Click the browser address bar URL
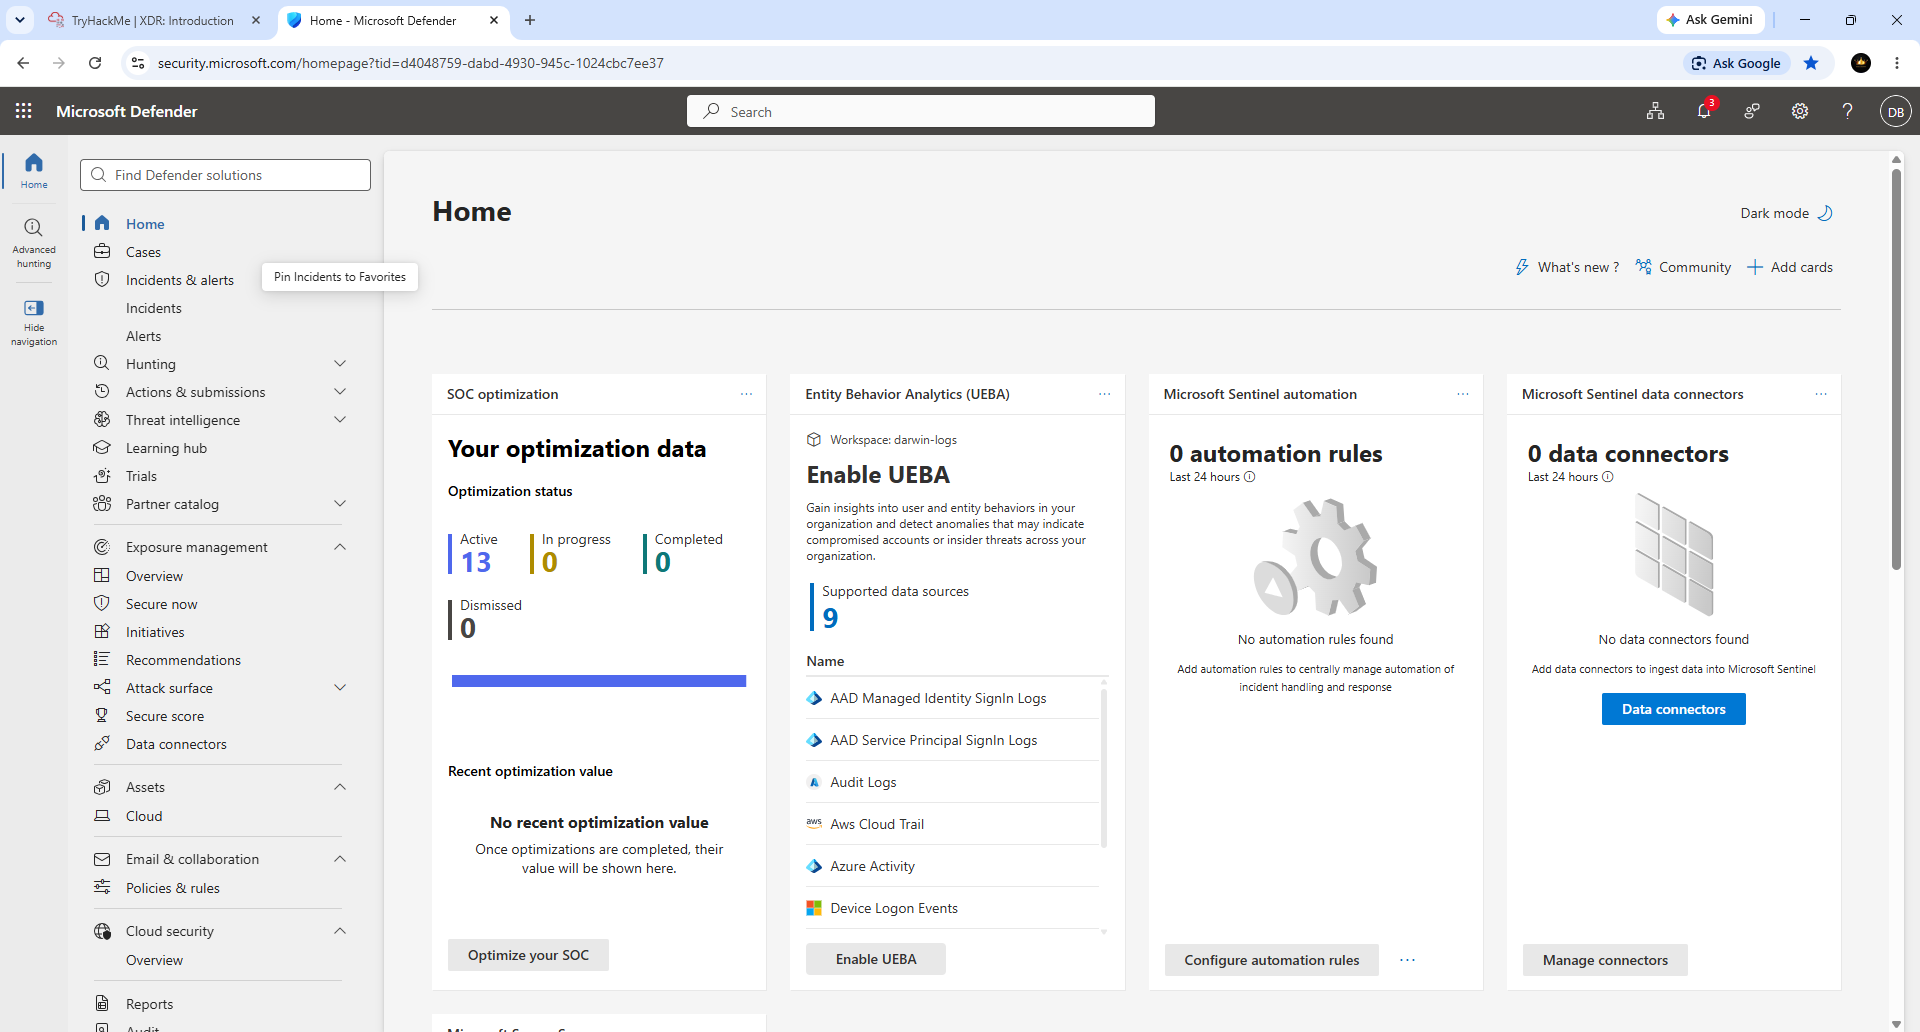Screen dimensions: 1920x1032 [411, 63]
